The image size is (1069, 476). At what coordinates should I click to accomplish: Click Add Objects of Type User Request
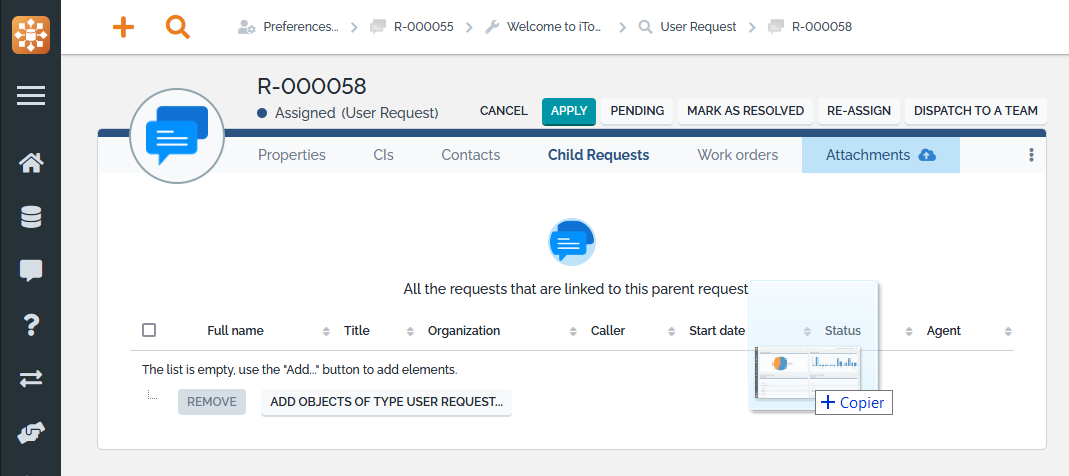click(386, 402)
